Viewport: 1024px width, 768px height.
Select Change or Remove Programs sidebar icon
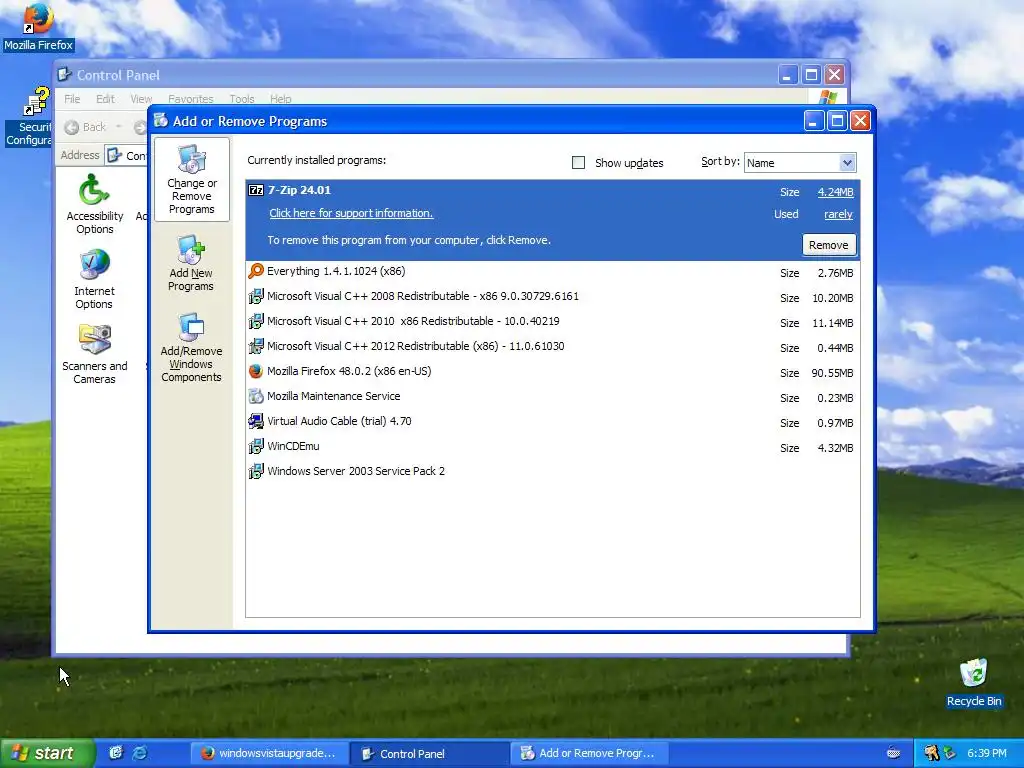(191, 179)
